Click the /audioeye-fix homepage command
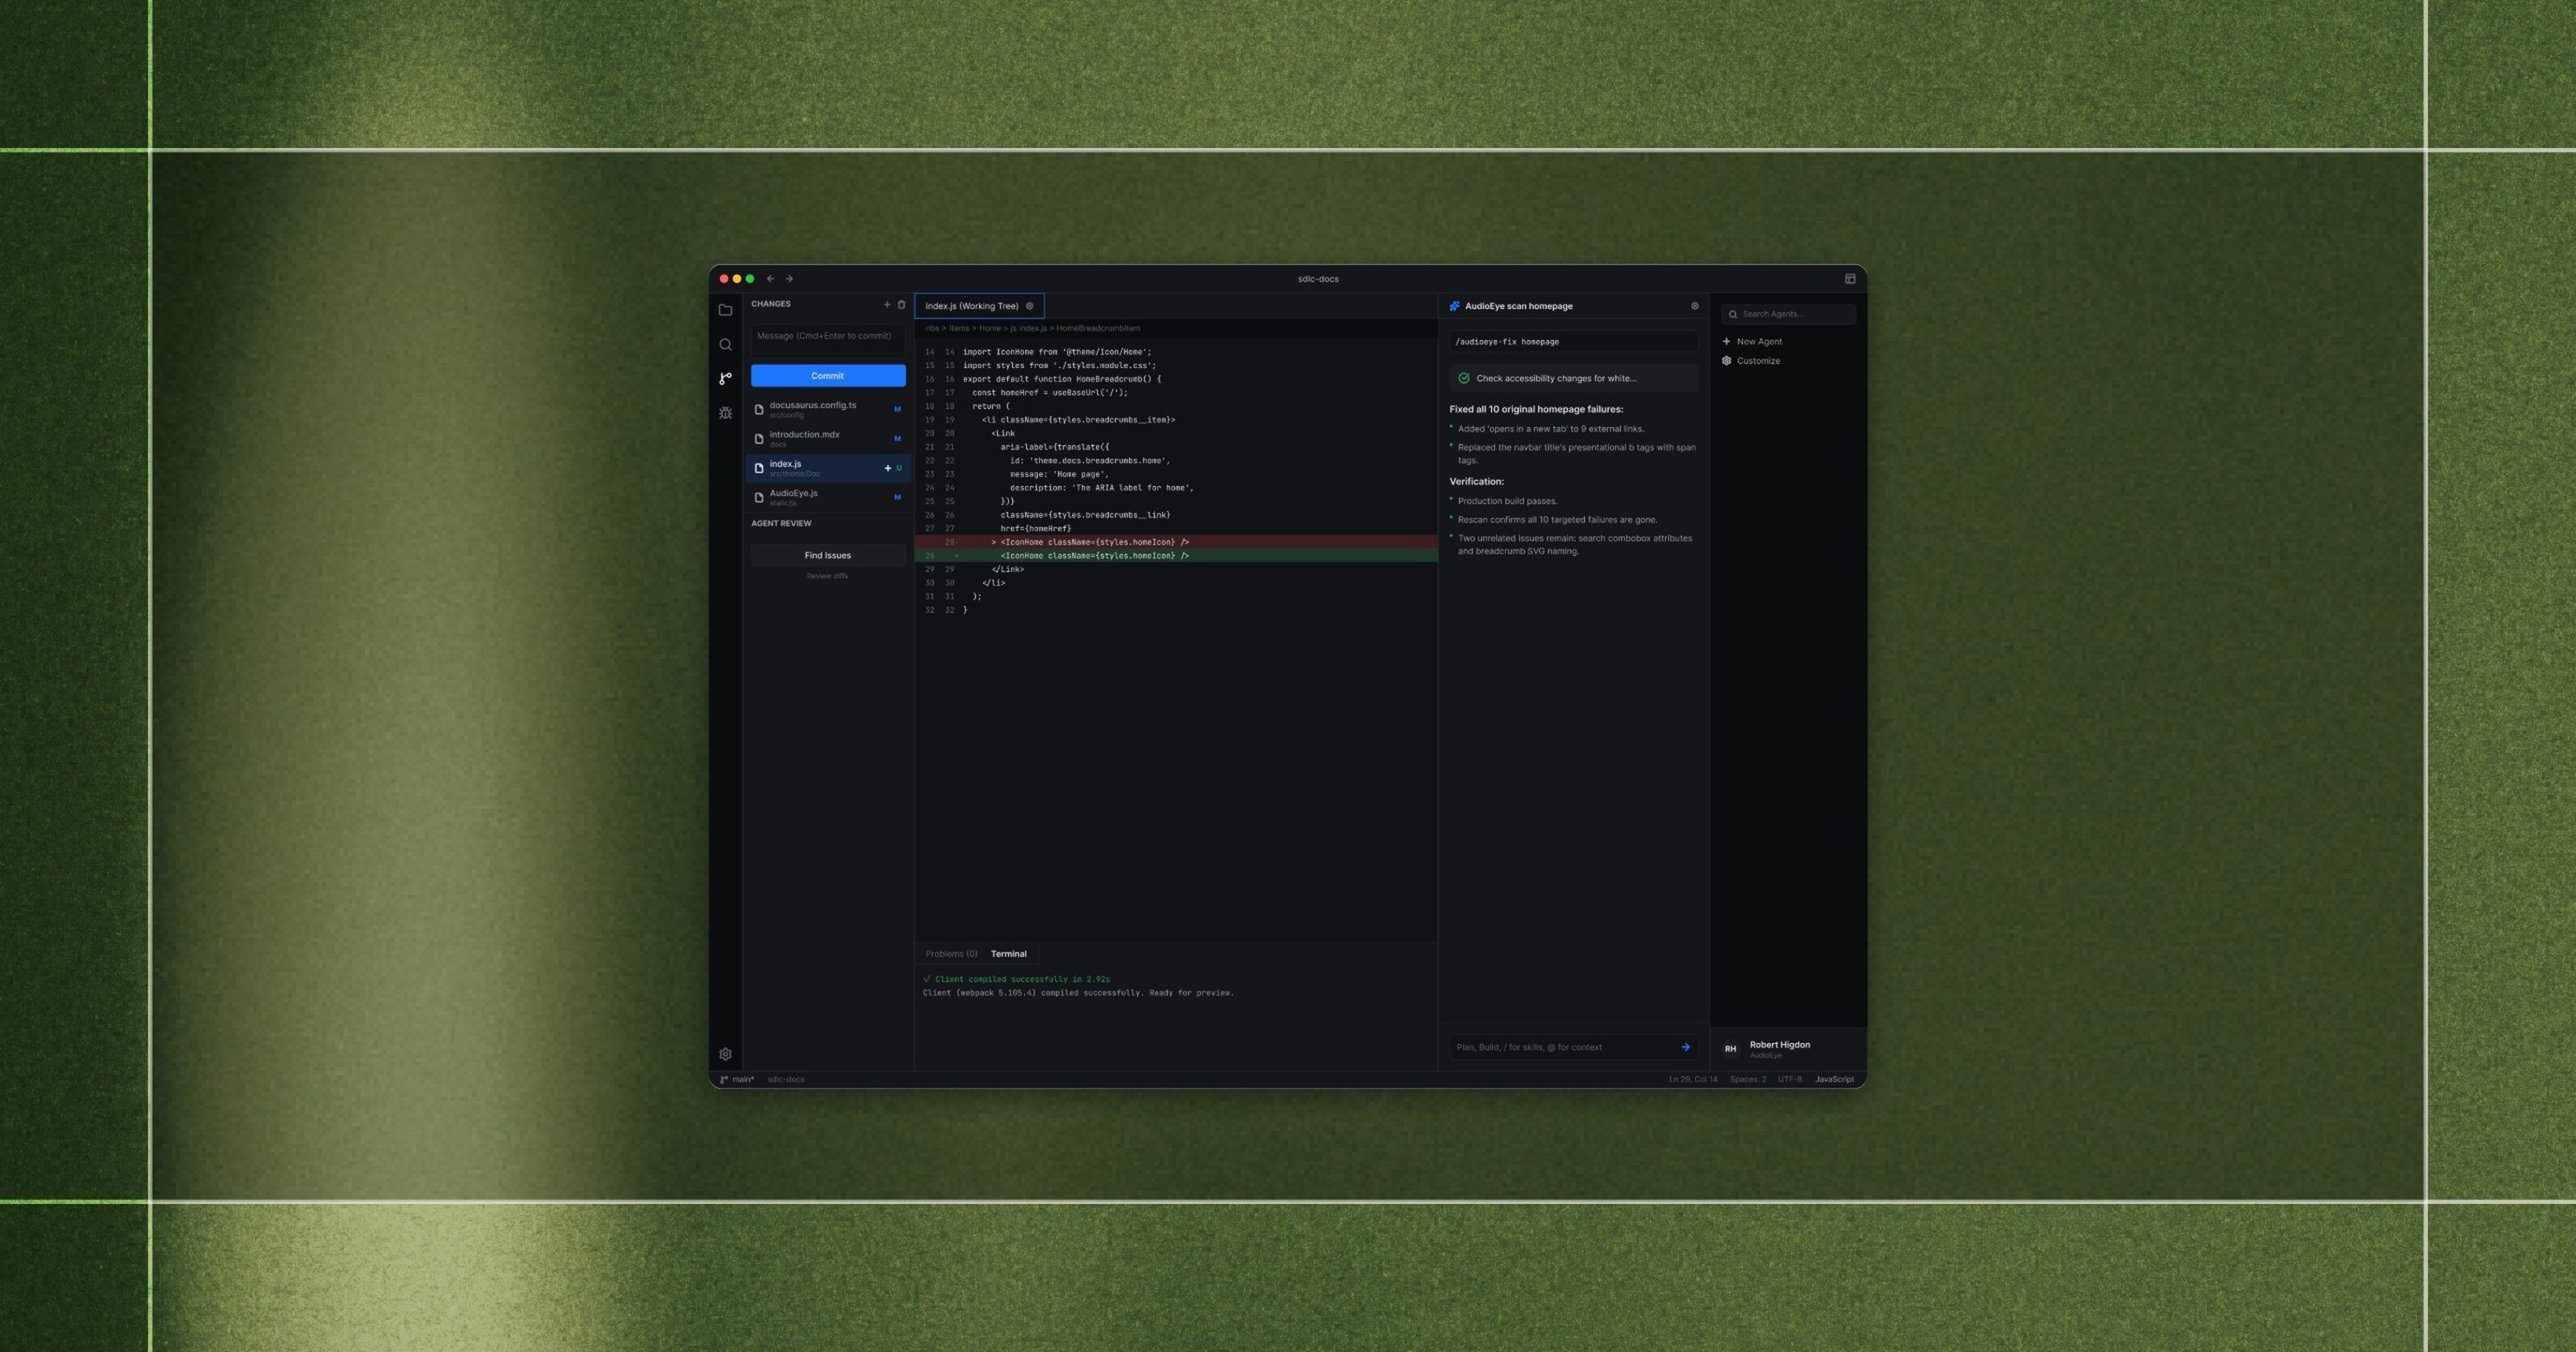2576x1352 pixels. coord(1573,342)
